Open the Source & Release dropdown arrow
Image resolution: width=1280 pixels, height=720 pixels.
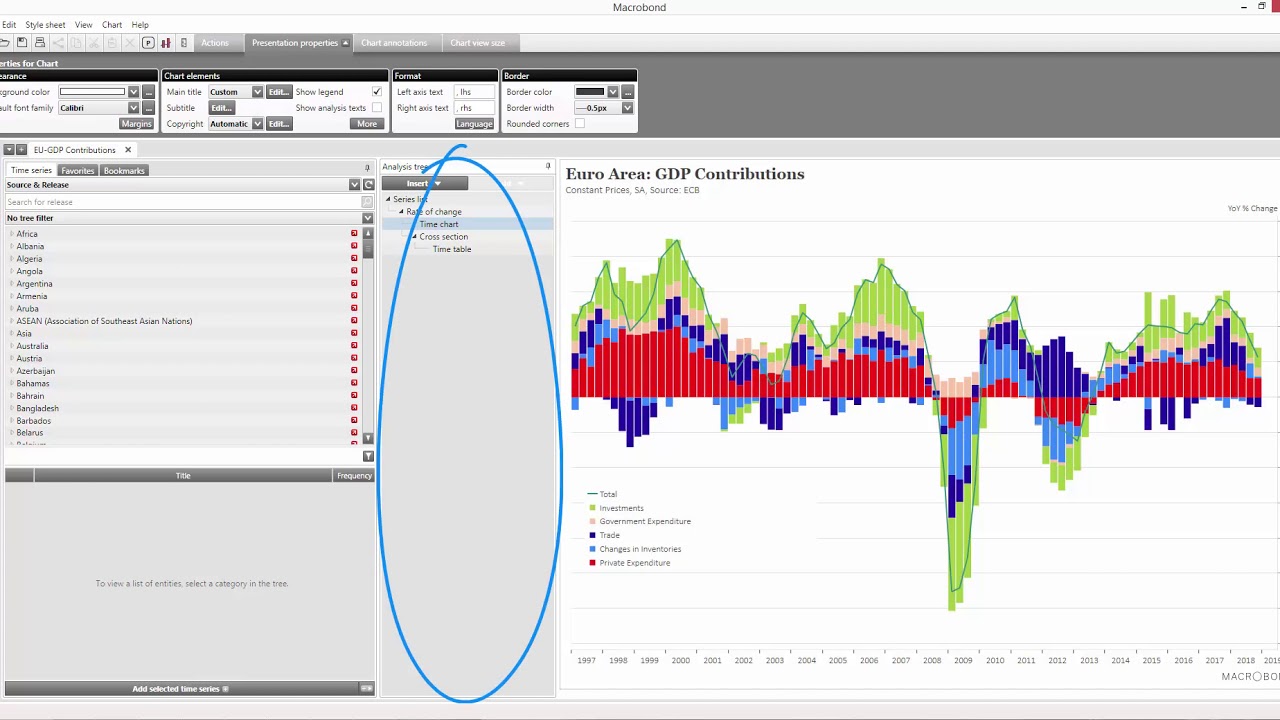pos(354,185)
